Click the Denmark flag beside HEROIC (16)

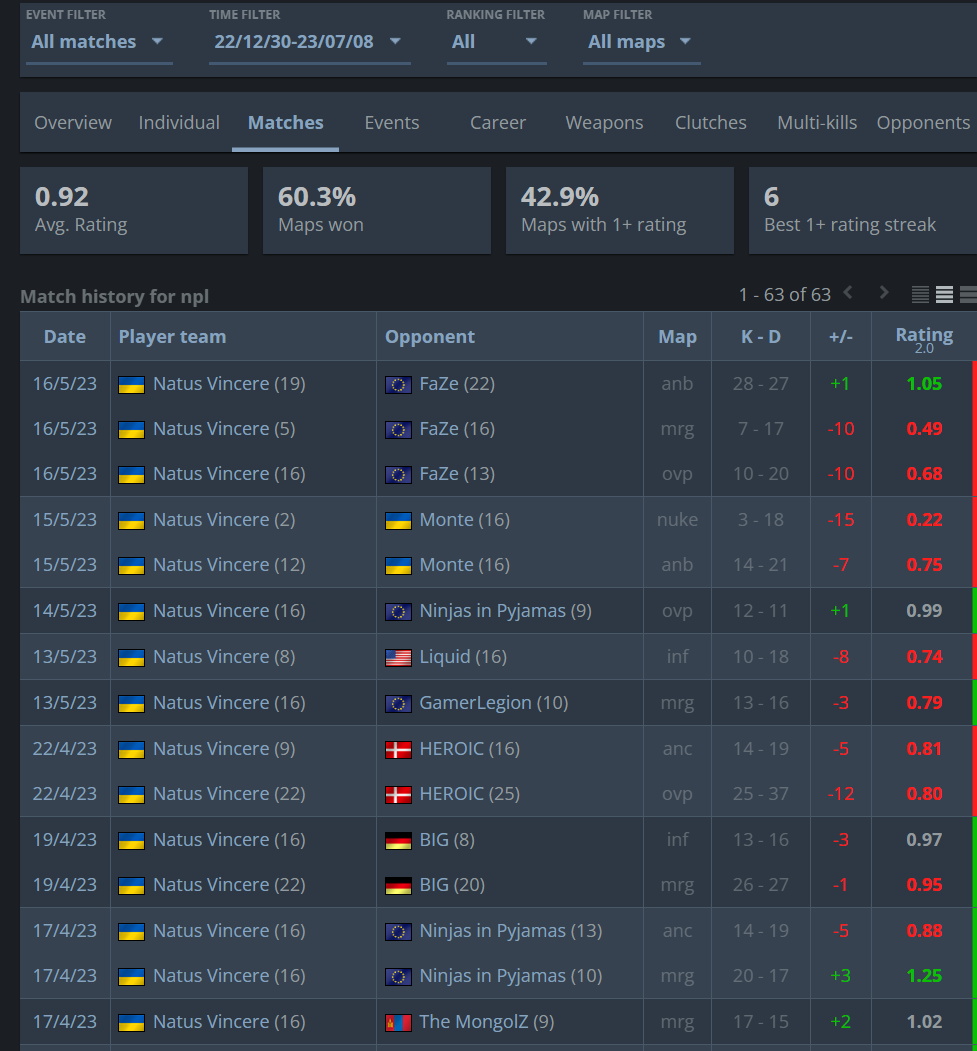398,750
